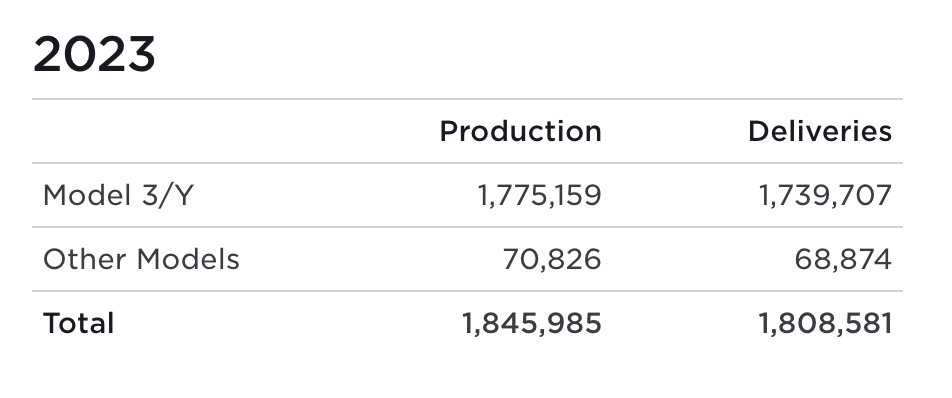The height and width of the screenshot is (398, 952).
Task: Select Model 3/Y production value 1,775,159
Action: [x=540, y=196]
